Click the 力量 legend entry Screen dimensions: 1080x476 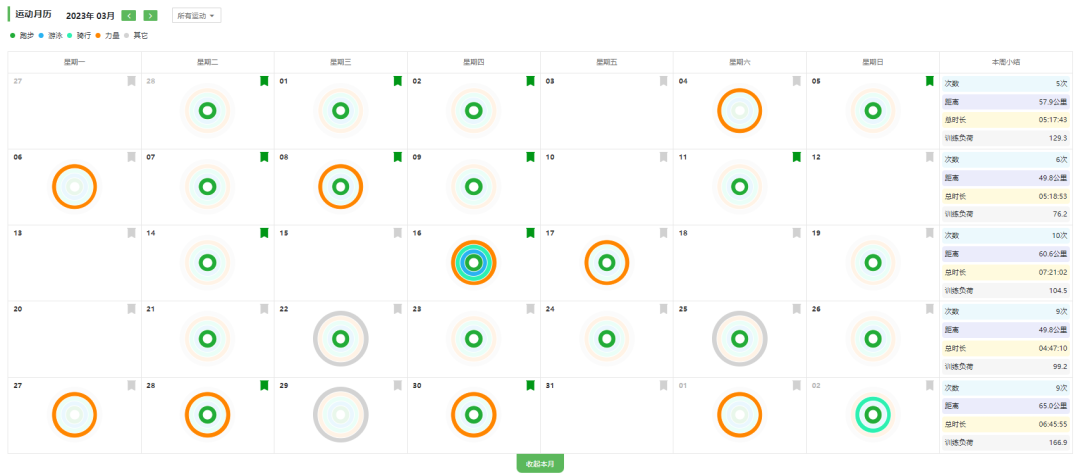107,35
